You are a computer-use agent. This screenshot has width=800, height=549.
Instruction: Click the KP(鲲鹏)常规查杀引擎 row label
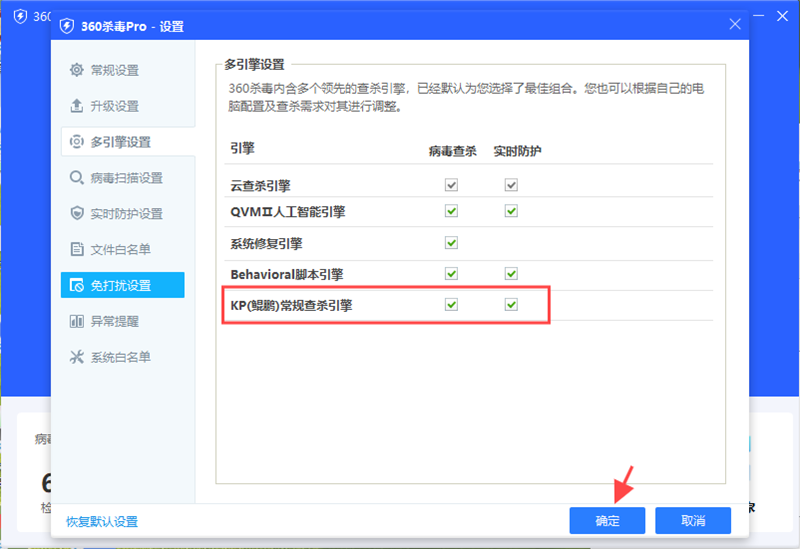click(291, 306)
